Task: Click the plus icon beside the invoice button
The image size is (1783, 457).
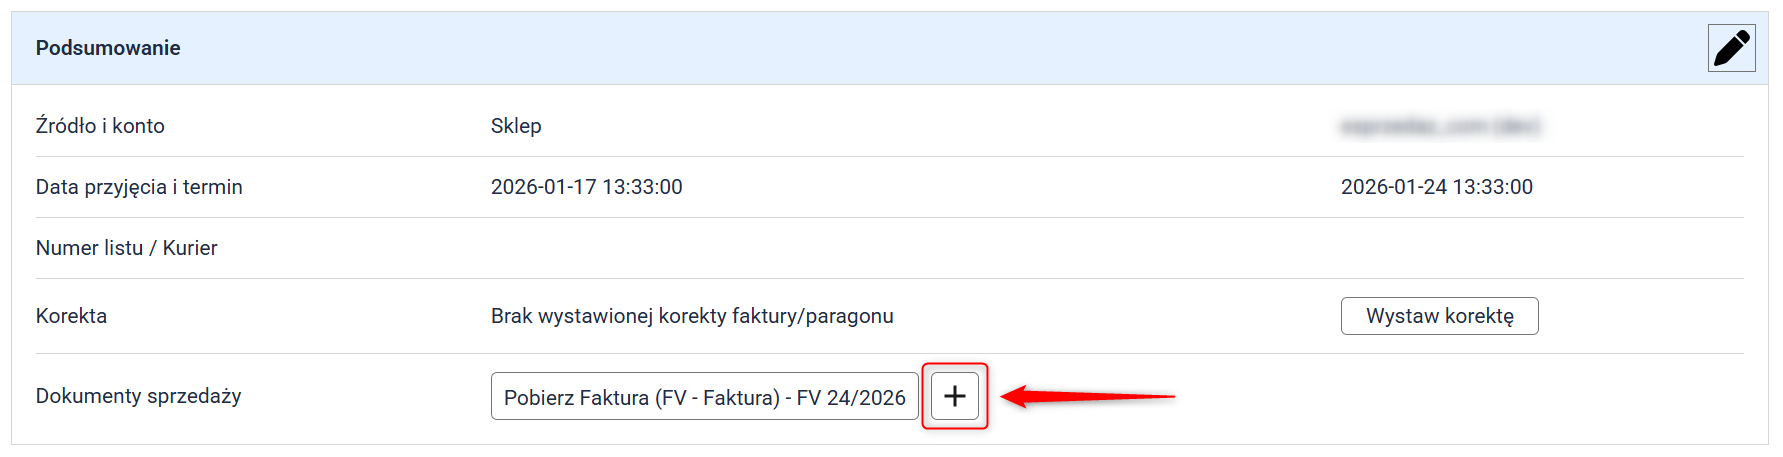Action: pyautogui.click(x=955, y=396)
